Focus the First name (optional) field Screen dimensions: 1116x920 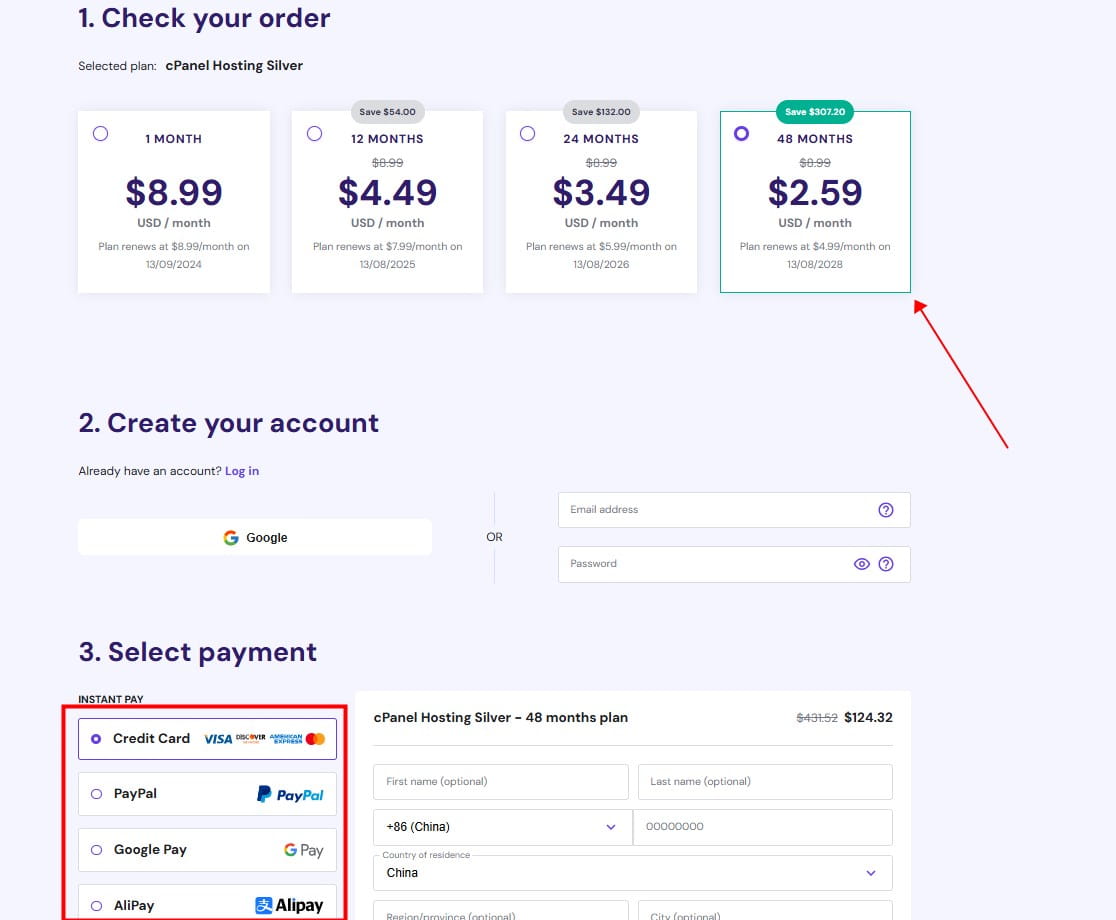[500, 782]
